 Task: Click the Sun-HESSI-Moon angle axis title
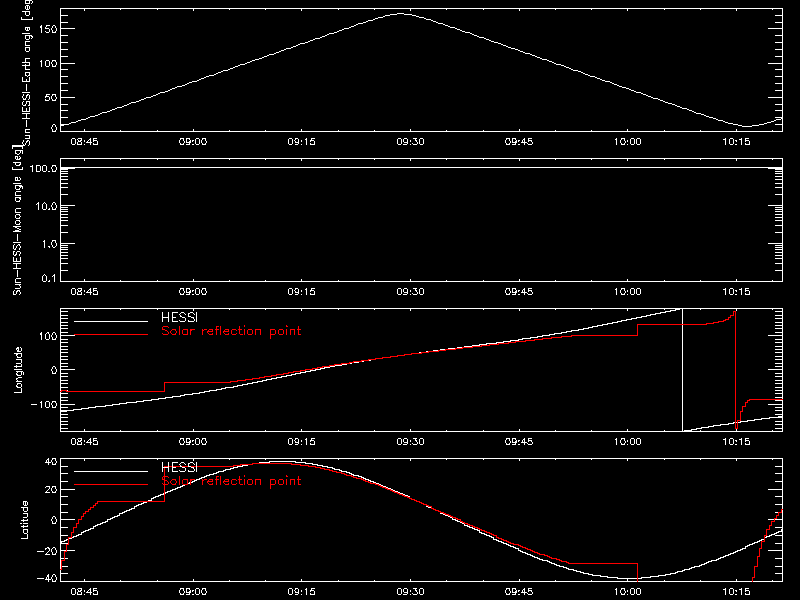(x=17, y=220)
